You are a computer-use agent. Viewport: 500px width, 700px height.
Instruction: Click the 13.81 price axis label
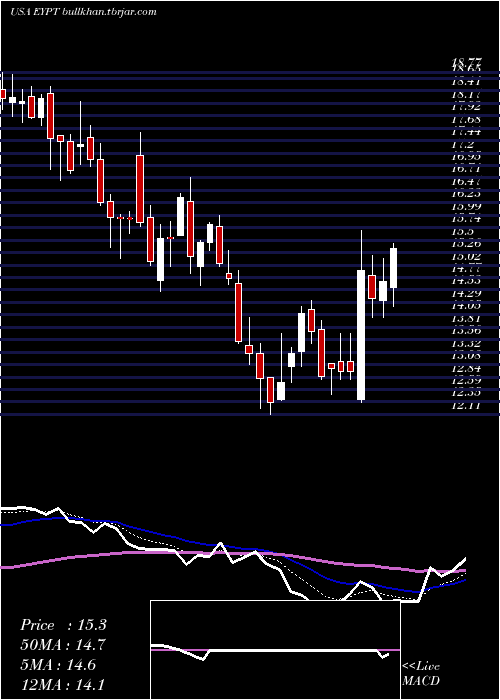(466, 319)
